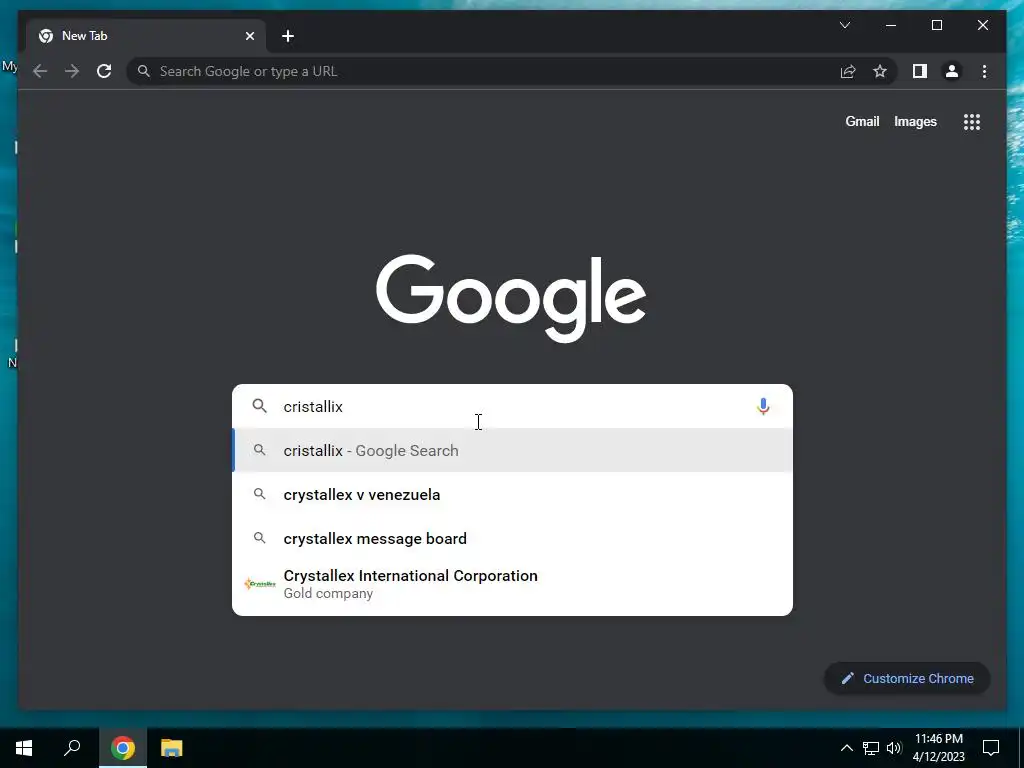Open a new tab with the plus button
This screenshot has height=768, width=1024.
coord(288,36)
